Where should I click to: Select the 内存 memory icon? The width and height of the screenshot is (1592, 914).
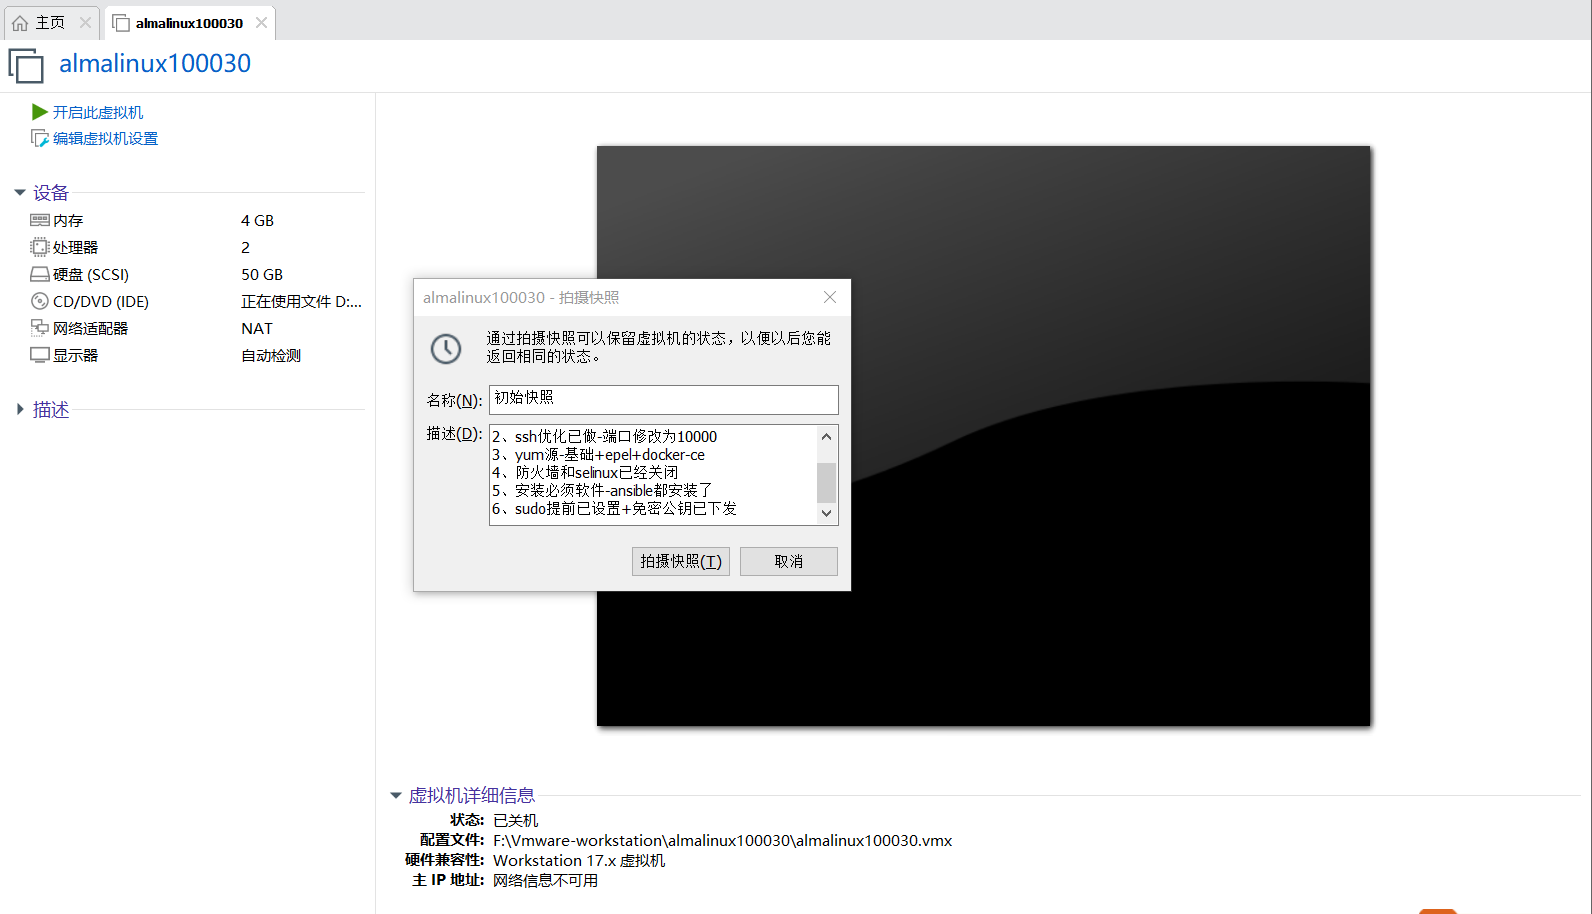40,220
